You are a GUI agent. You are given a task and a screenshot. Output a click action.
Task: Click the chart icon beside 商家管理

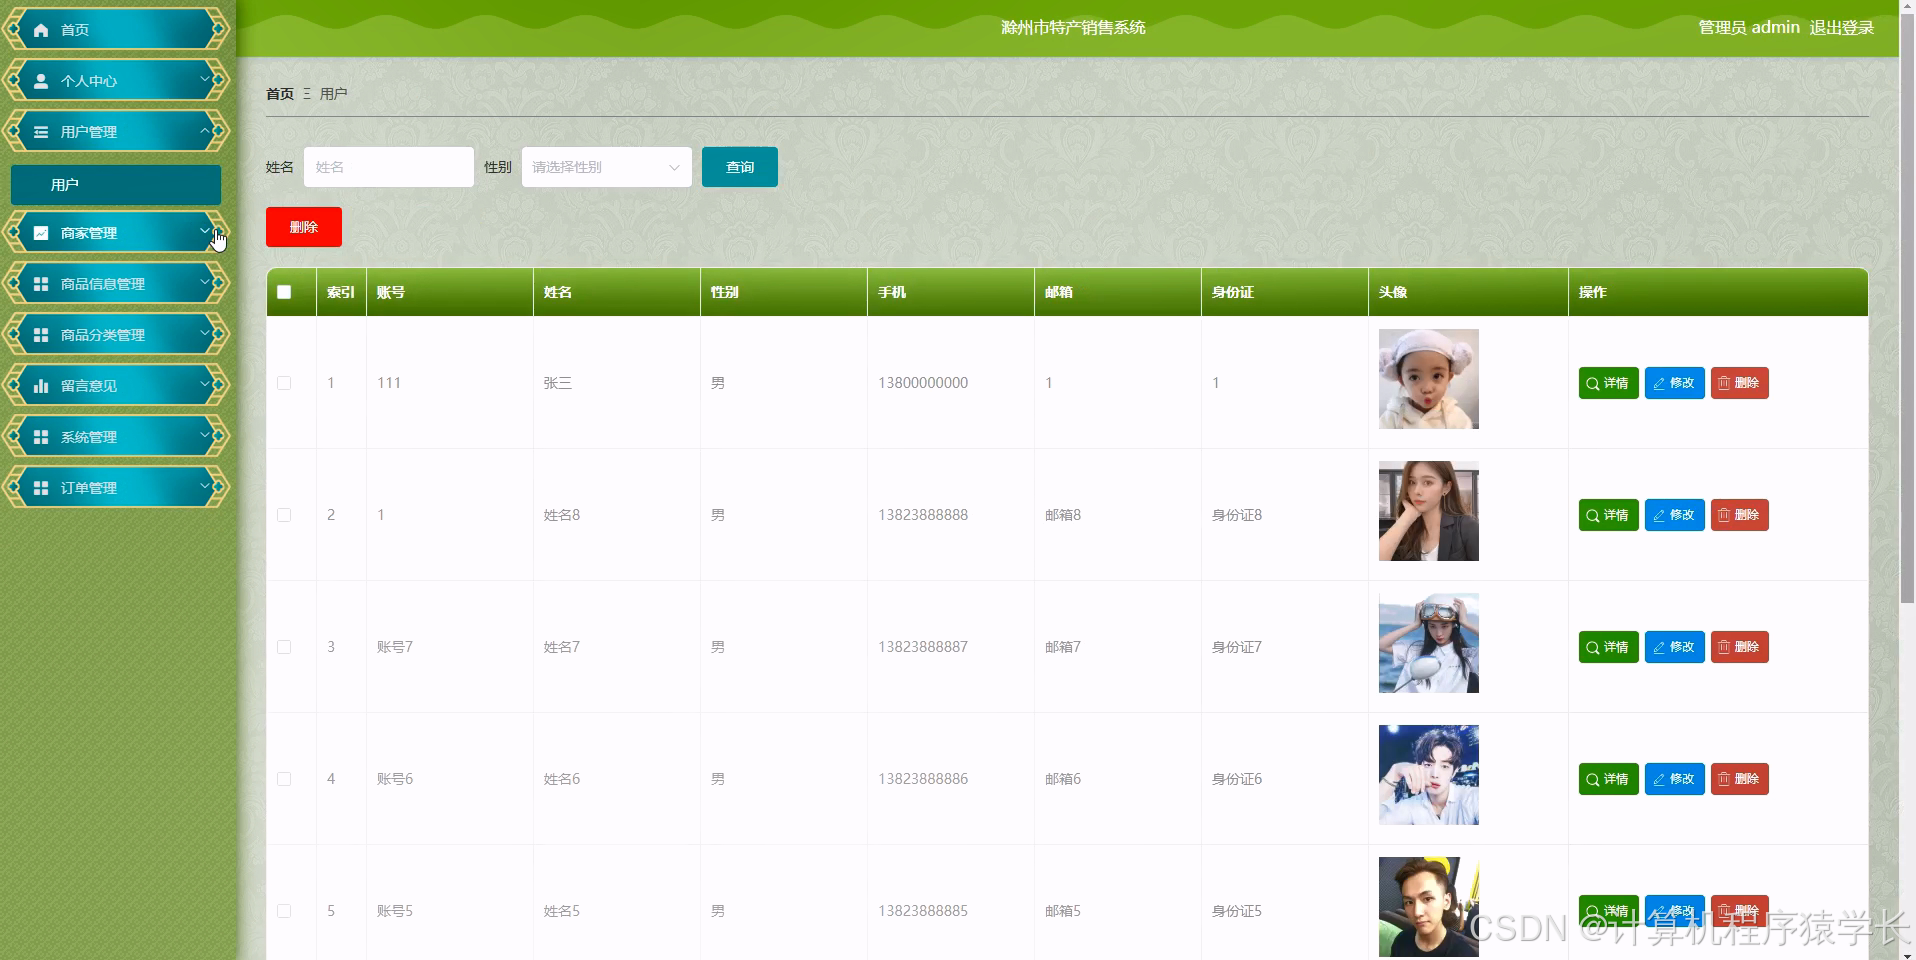41,233
